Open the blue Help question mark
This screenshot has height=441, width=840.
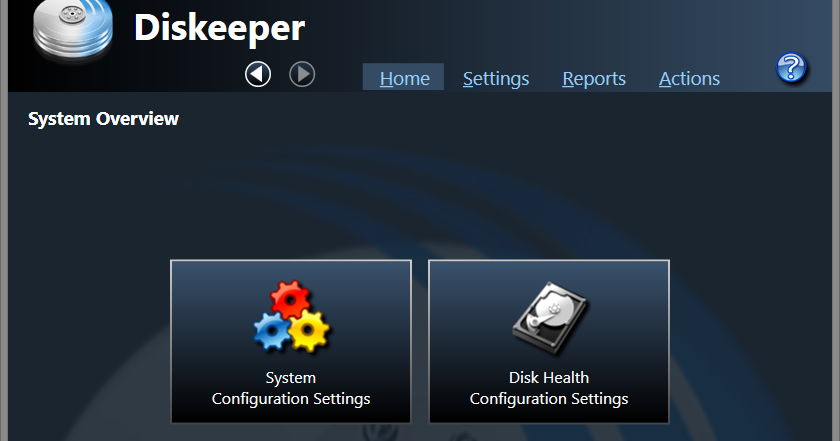click(791, 68)
